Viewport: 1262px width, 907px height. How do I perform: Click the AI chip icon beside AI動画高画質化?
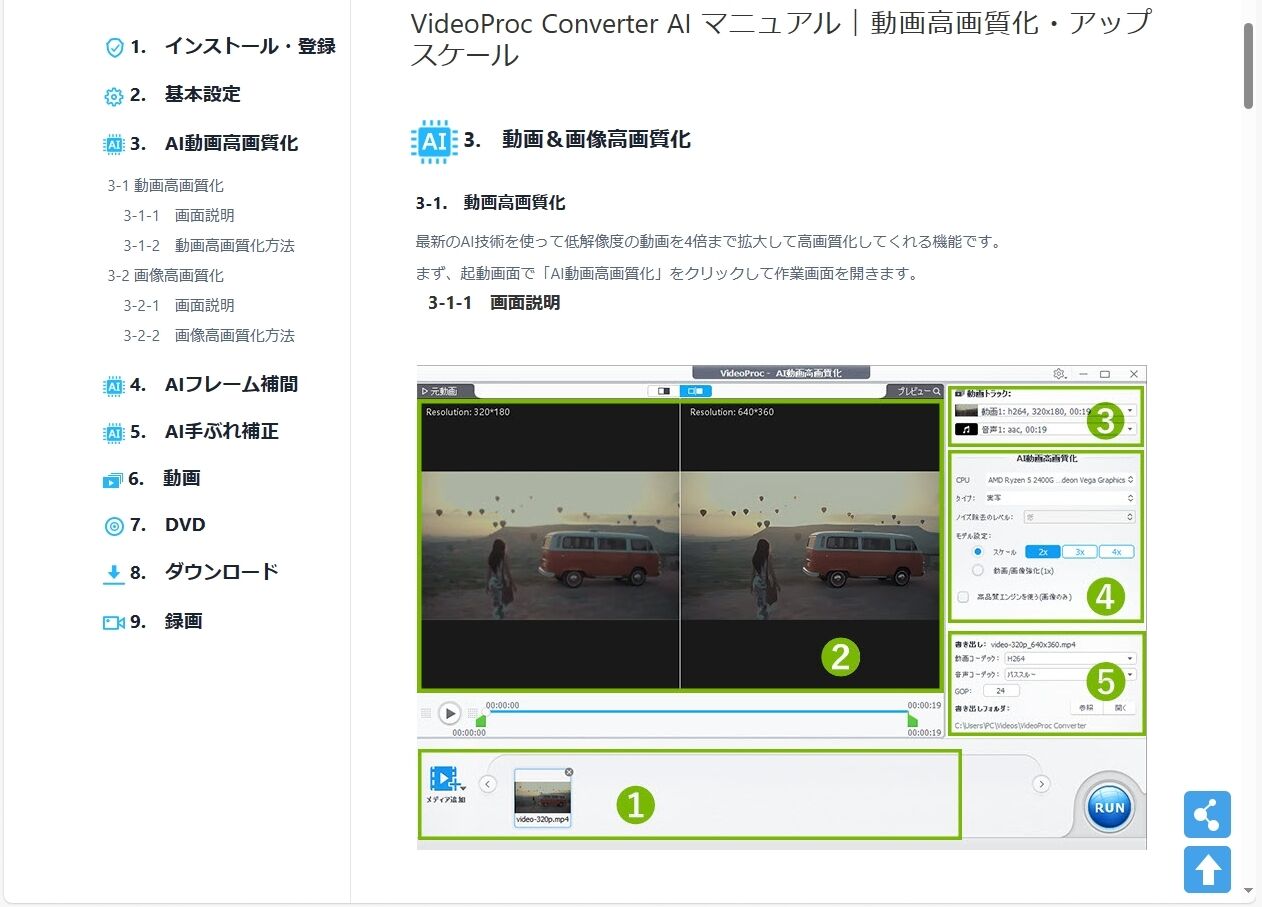click(x=114, y=145)
